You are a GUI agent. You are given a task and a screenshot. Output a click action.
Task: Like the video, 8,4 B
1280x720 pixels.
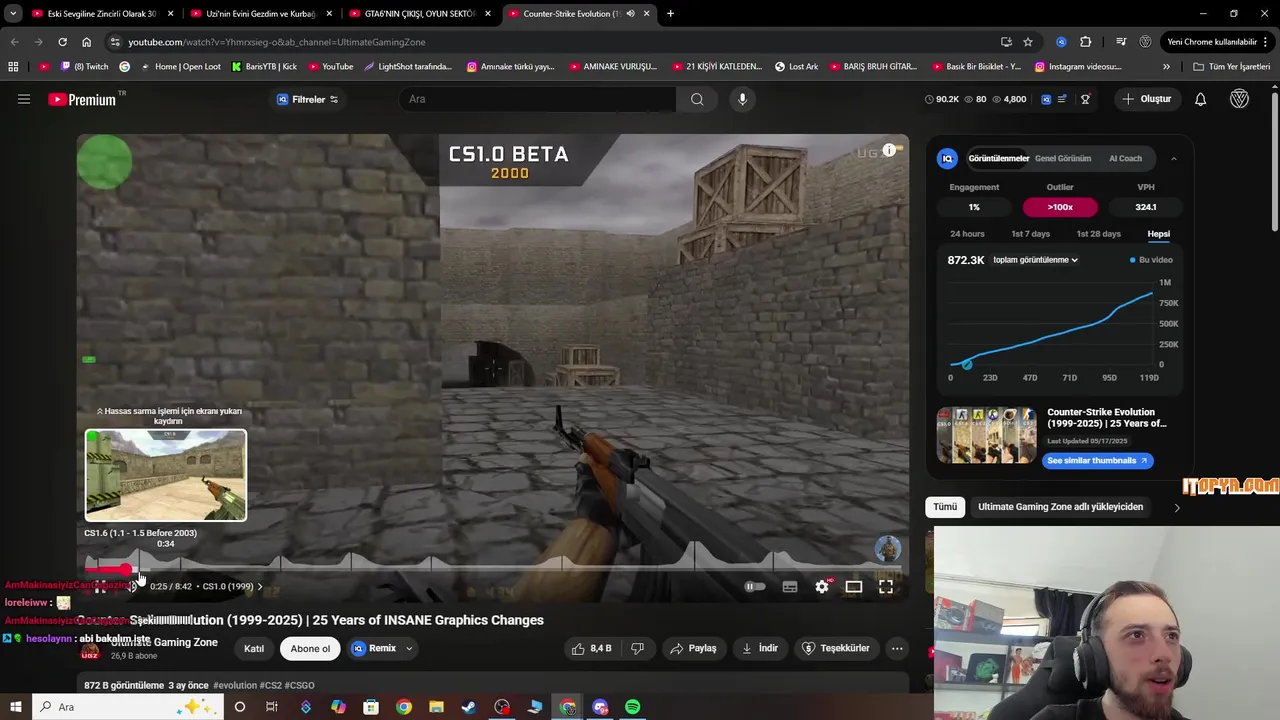pyautogui.click(x=591, y=649)
